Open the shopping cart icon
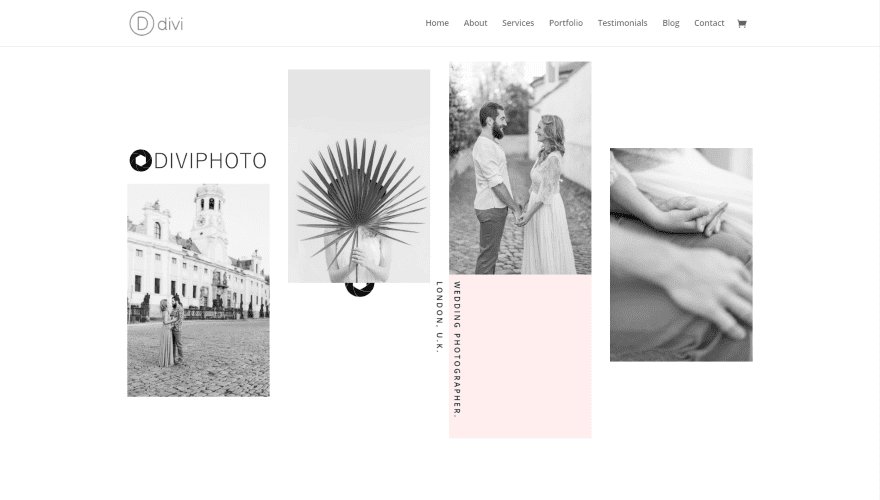 (741, 24)
